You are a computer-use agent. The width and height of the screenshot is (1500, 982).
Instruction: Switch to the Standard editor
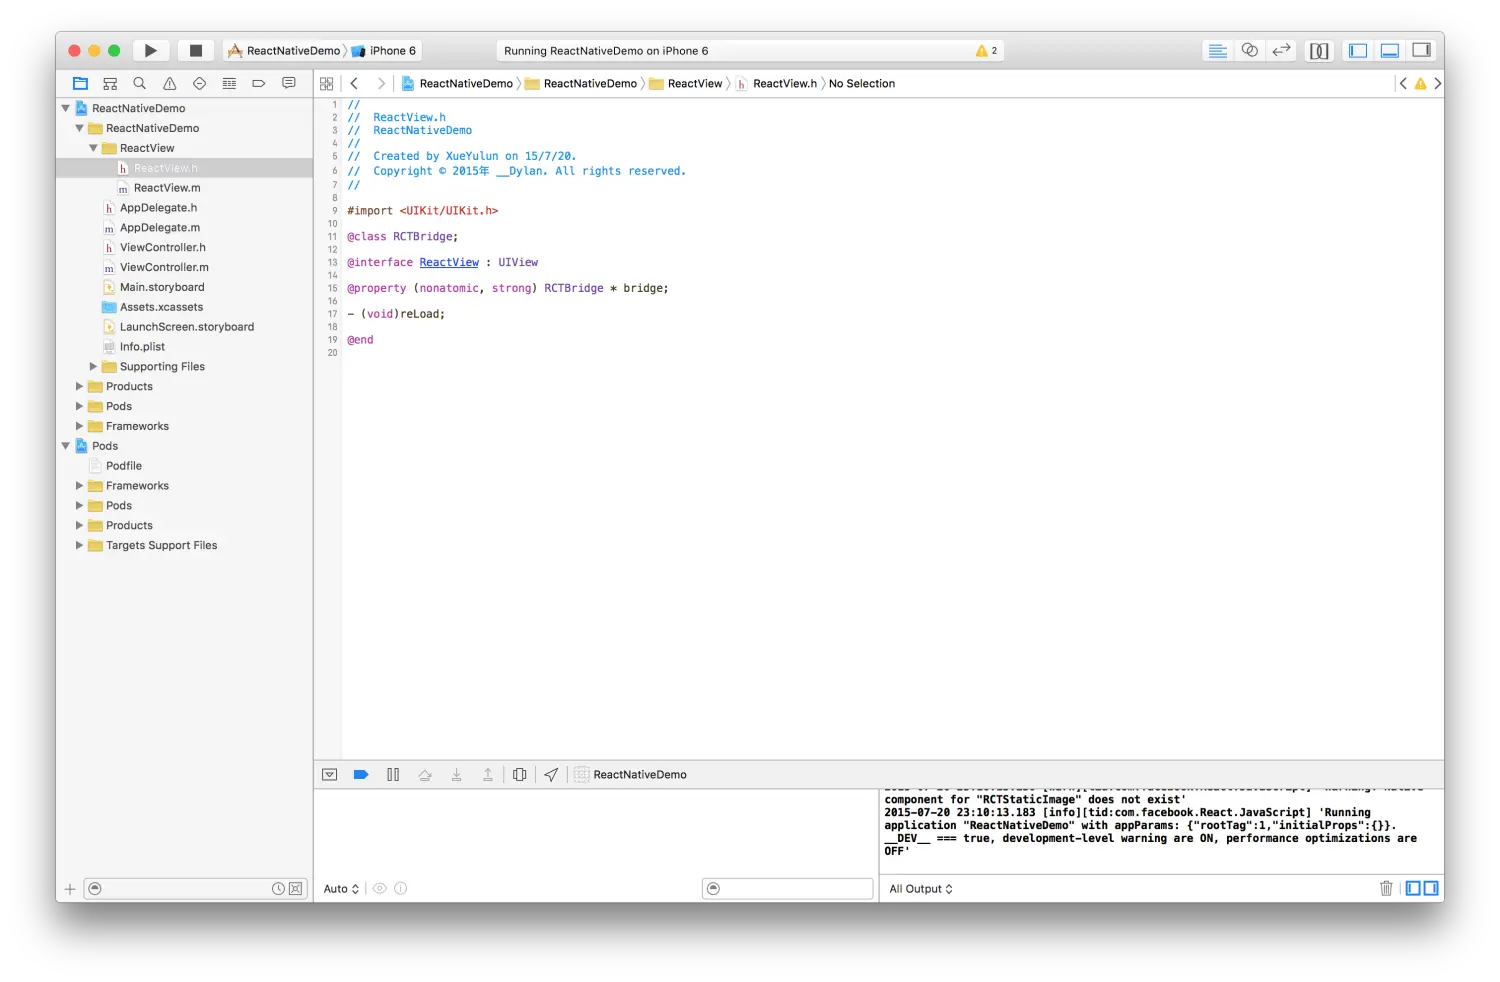pyautogui.click(x=1217, y=51)
